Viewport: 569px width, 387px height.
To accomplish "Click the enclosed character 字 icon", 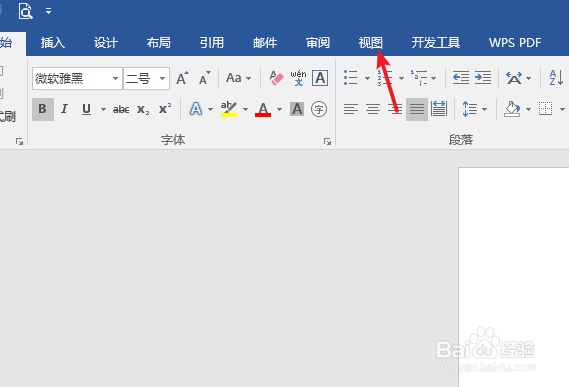I will (319, 109).
